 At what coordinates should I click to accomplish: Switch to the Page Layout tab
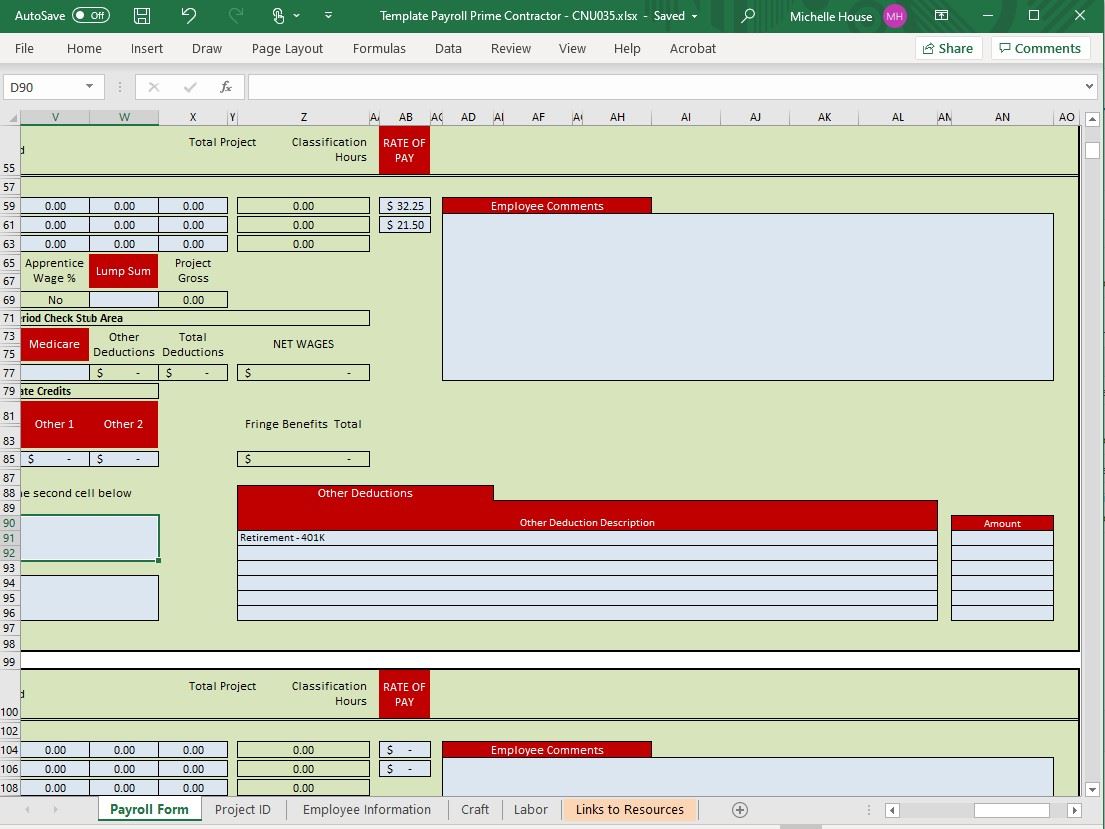point(287,49)
